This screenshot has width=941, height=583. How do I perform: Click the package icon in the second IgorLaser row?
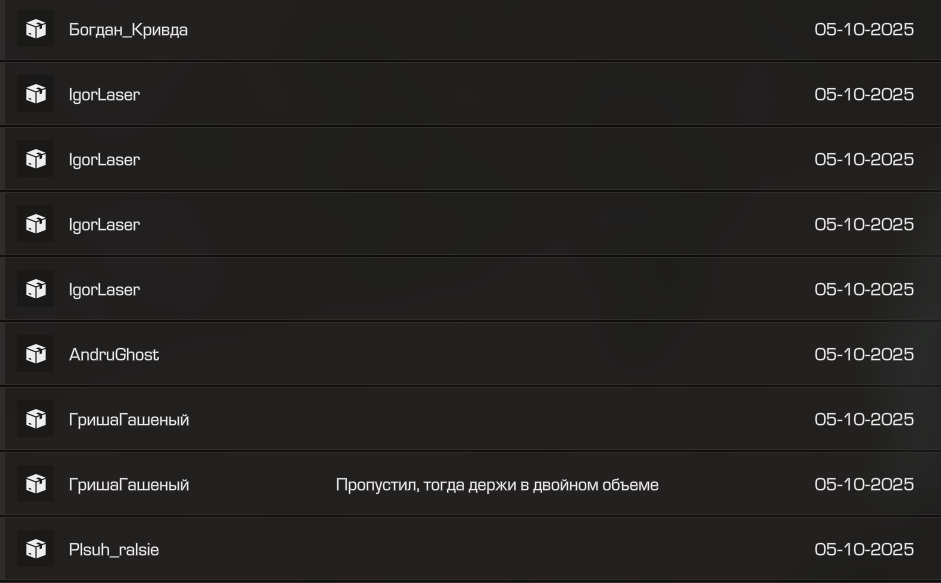pyautogui.click(x=36, y=159)
